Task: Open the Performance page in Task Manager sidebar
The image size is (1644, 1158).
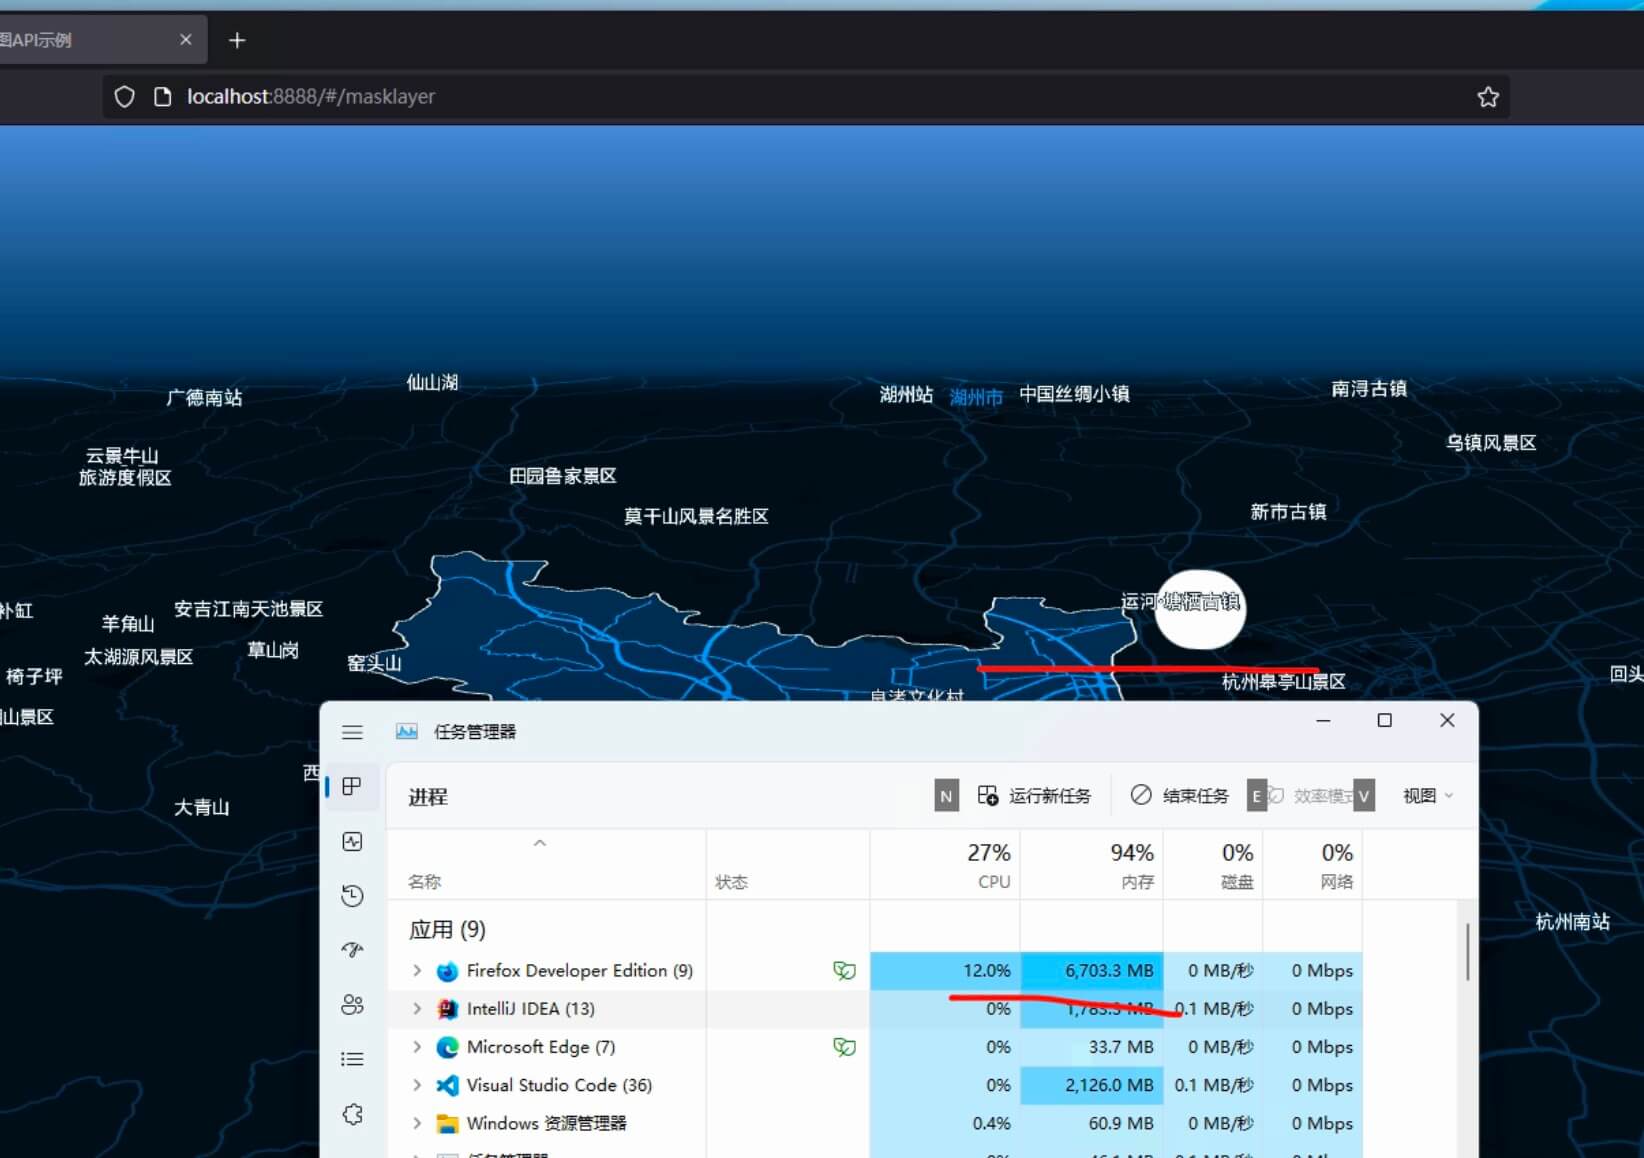Action: coord(352,842)
